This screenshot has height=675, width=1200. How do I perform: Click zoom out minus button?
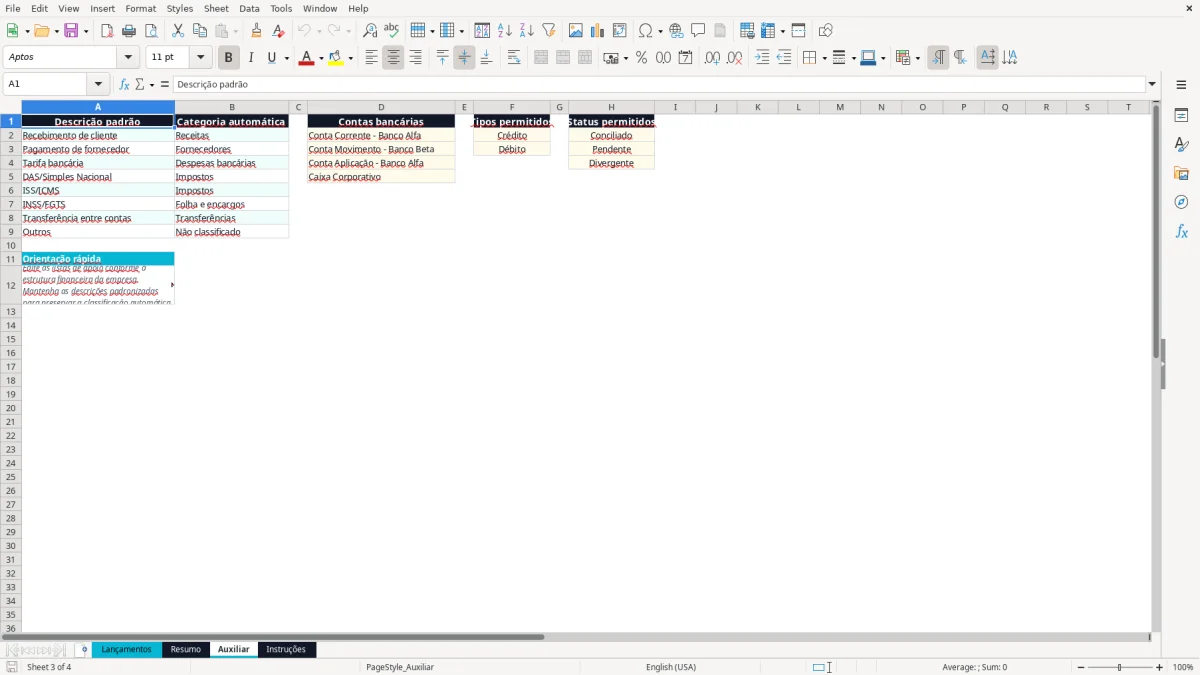click(x=1081, y=667)
